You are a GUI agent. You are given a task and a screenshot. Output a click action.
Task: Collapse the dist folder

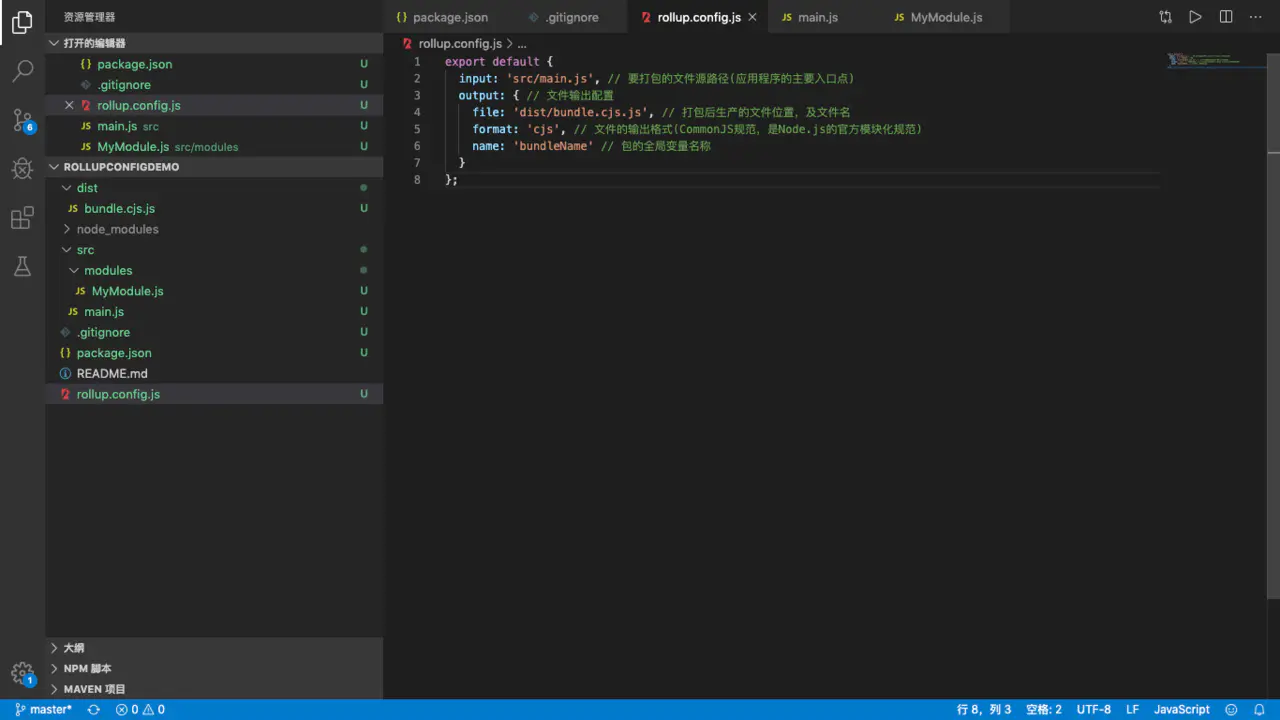(x=87, y=188)
